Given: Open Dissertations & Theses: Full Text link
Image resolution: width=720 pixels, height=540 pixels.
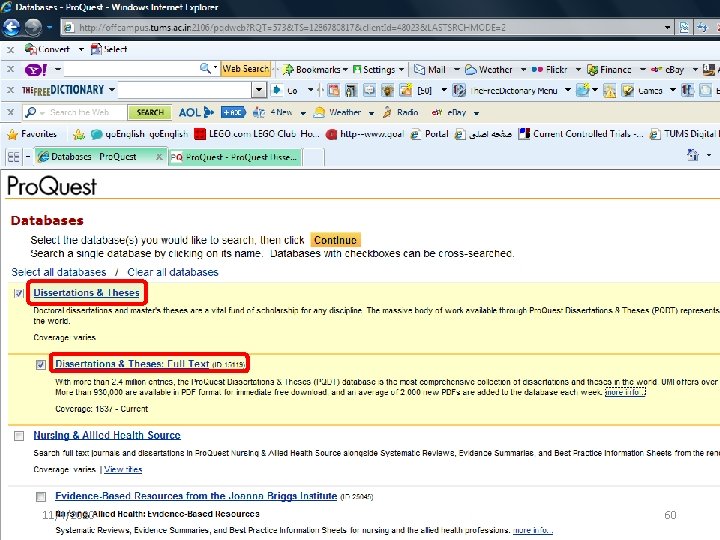Looking at the screenshot, I should [x=132, y=364].
